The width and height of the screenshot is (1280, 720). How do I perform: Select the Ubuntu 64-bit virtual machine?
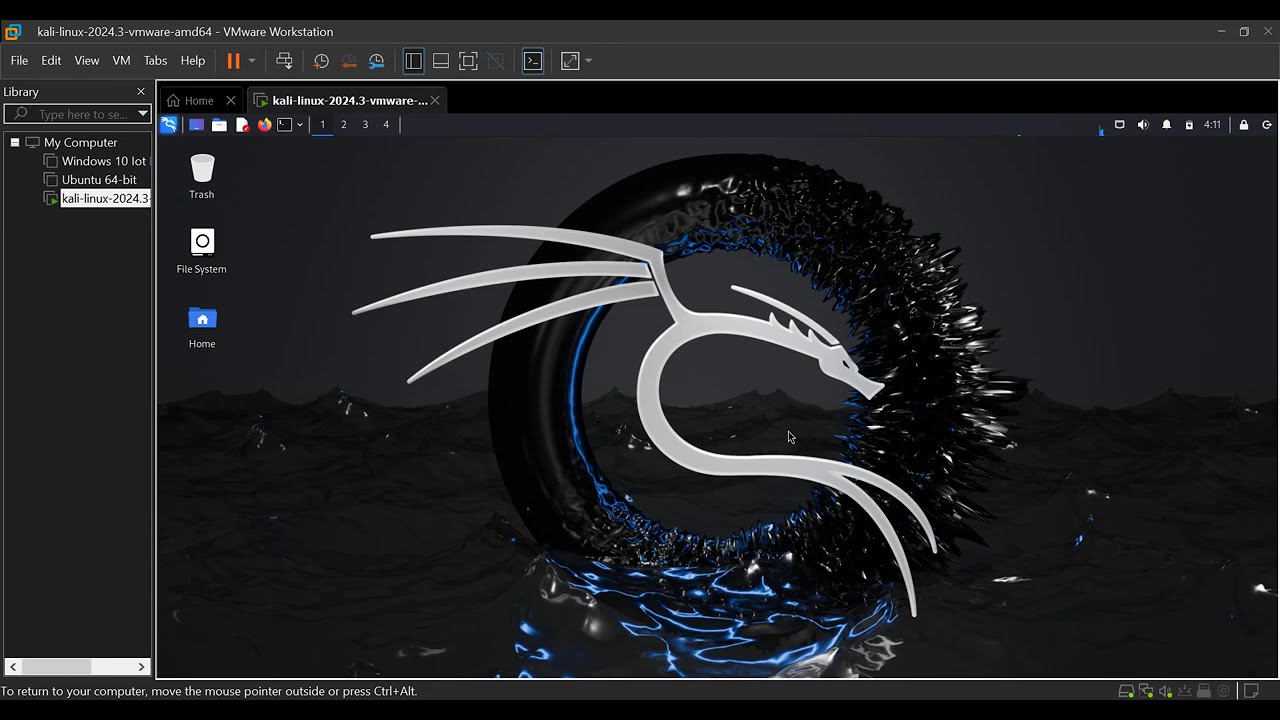[x=99, y=180]
